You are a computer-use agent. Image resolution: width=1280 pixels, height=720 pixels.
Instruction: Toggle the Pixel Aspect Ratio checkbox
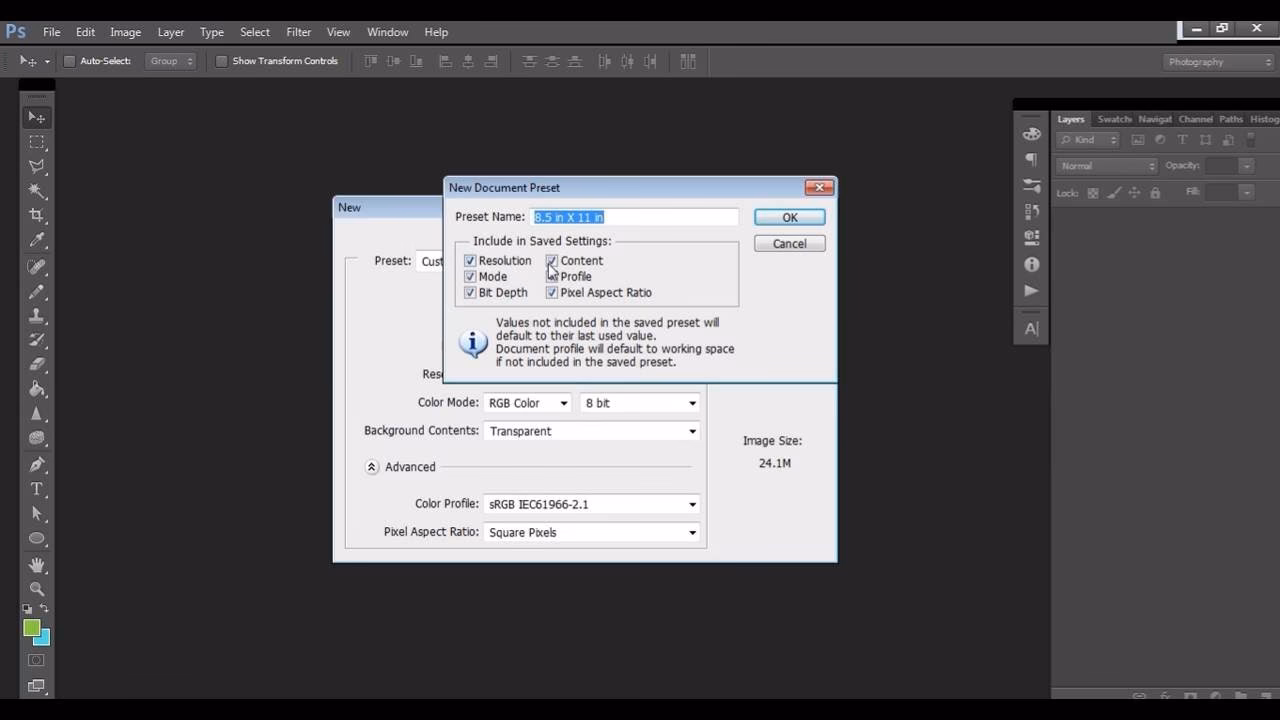[x=552, y=292]
